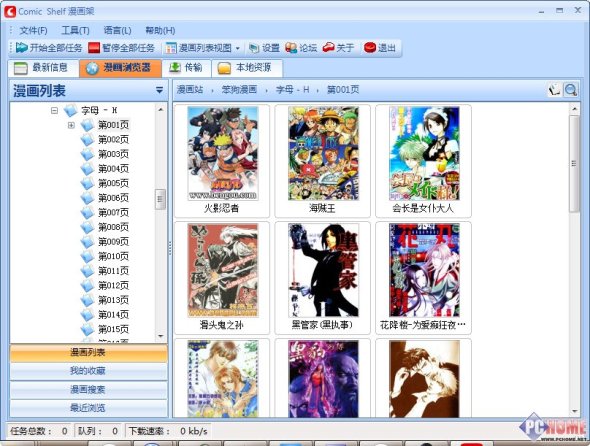Click the tree list scrollbar thumb
This screenshot has width=590, height=446.
160,199
